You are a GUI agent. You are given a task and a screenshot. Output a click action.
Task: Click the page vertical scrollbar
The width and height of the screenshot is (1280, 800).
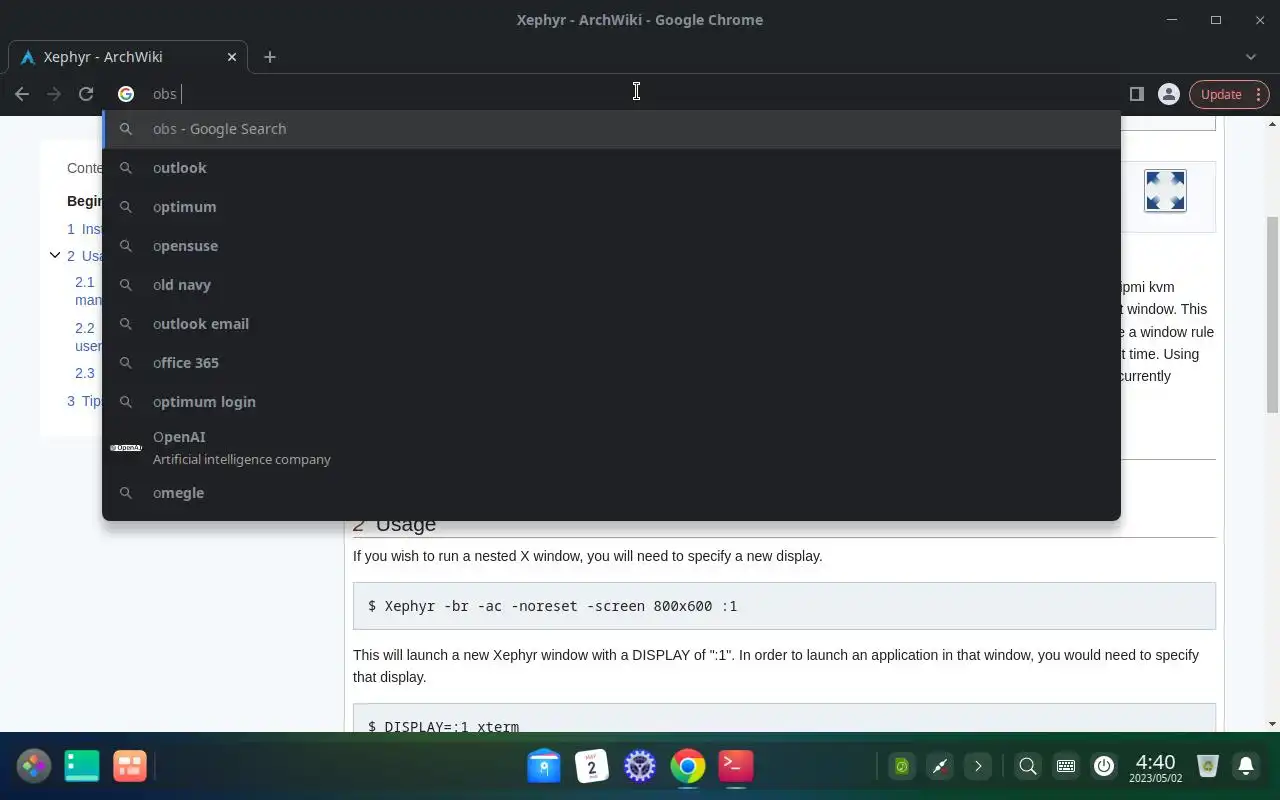point(1272,313)
